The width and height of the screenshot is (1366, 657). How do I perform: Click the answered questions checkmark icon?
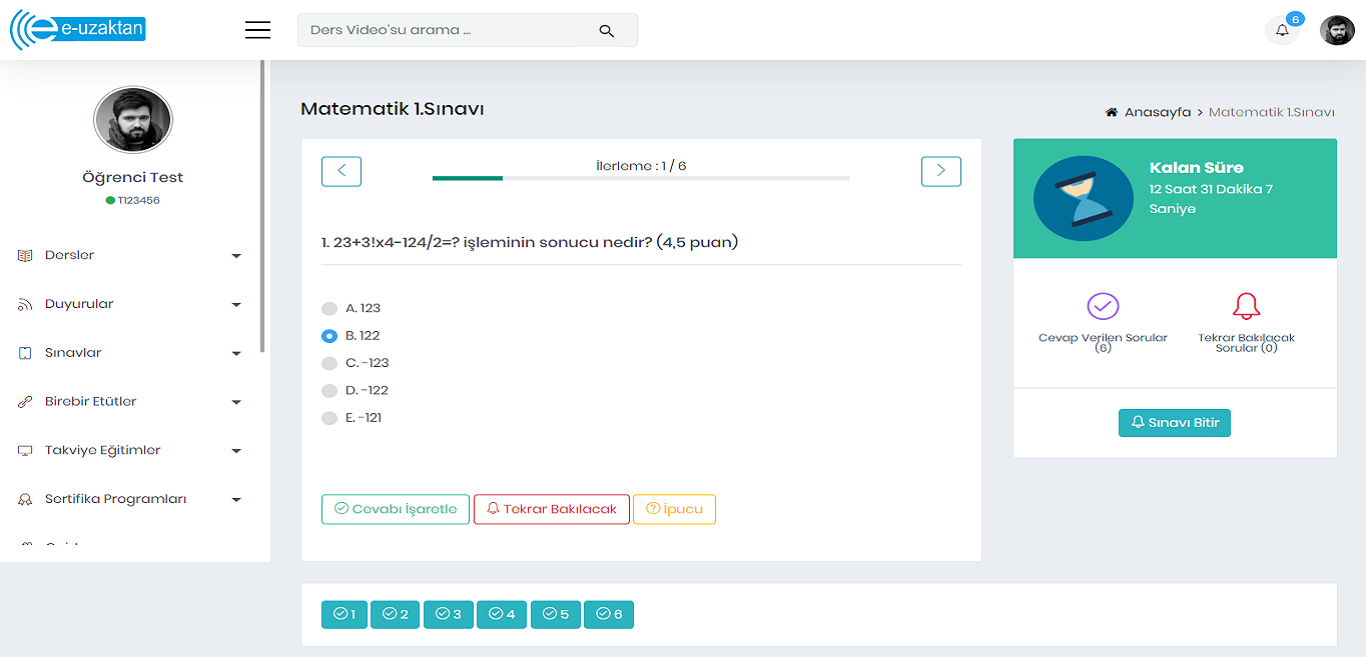(1102, 306)
